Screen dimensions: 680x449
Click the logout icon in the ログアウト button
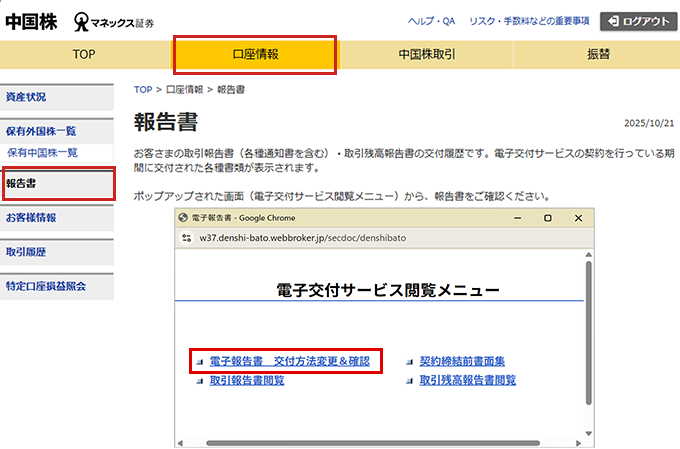pyautogui.click(x=613, y=21)
